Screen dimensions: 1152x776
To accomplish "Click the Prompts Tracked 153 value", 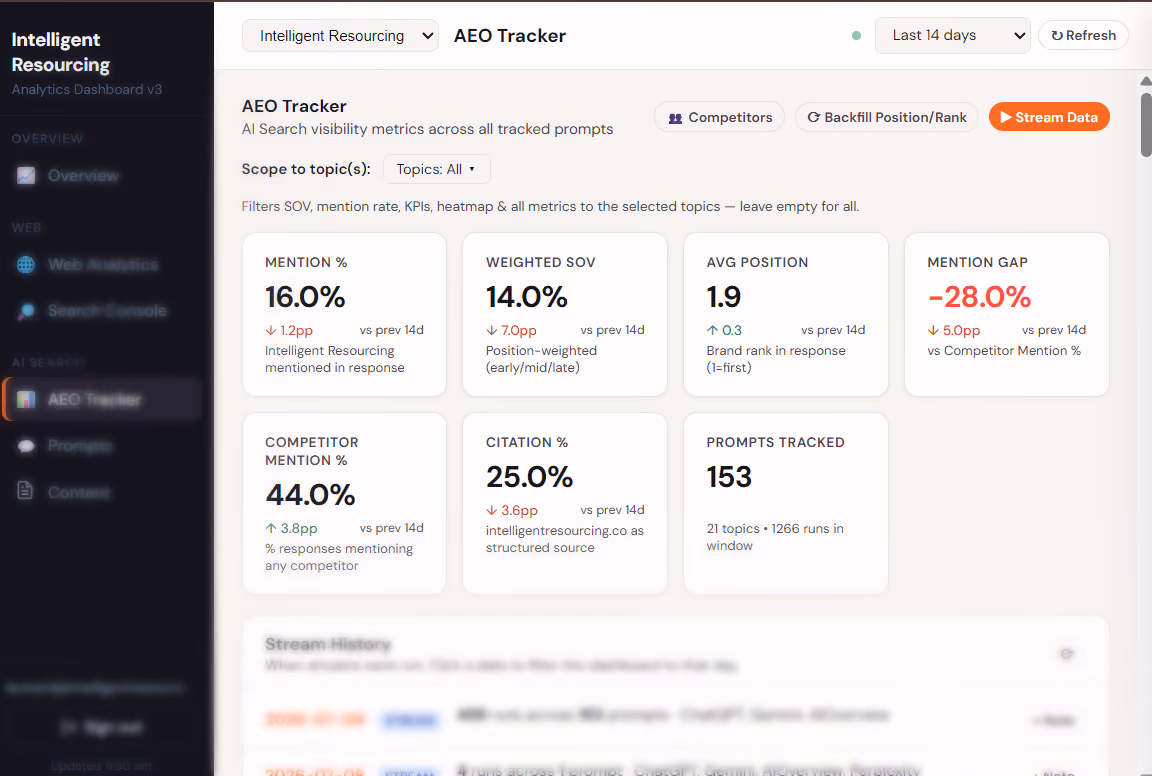I will click(729, 477).
